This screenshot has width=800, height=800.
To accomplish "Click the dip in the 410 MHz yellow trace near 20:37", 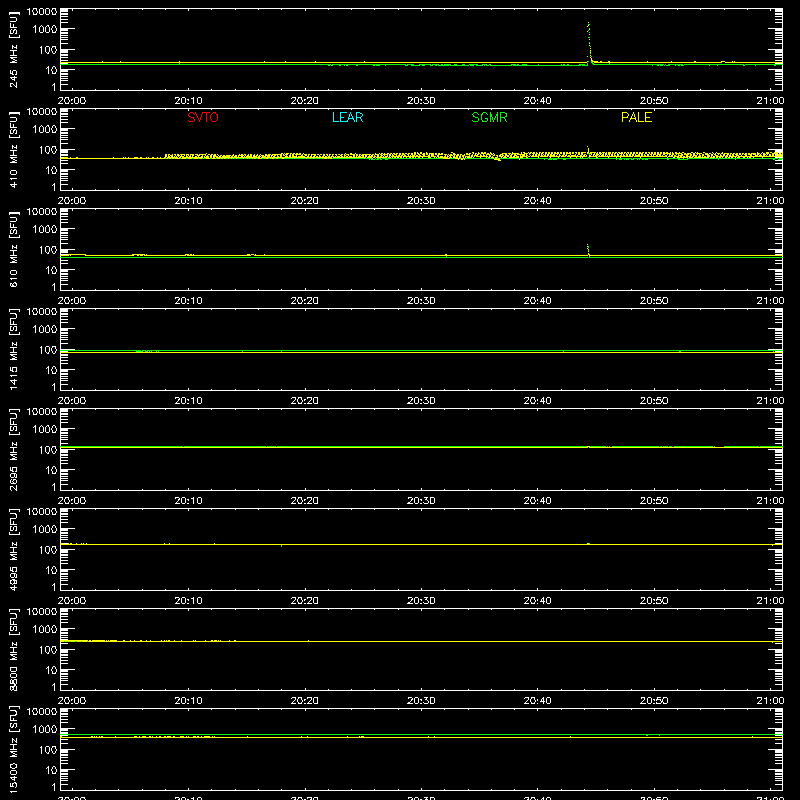I will [x=498, y=159].
